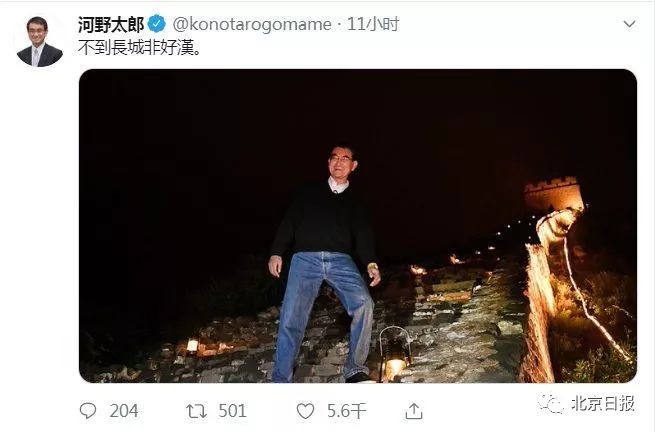Select the tweet text 不到長城非好漢。
Screen dimensions: 655x432
pyautogui.click(x=140, y=48)
